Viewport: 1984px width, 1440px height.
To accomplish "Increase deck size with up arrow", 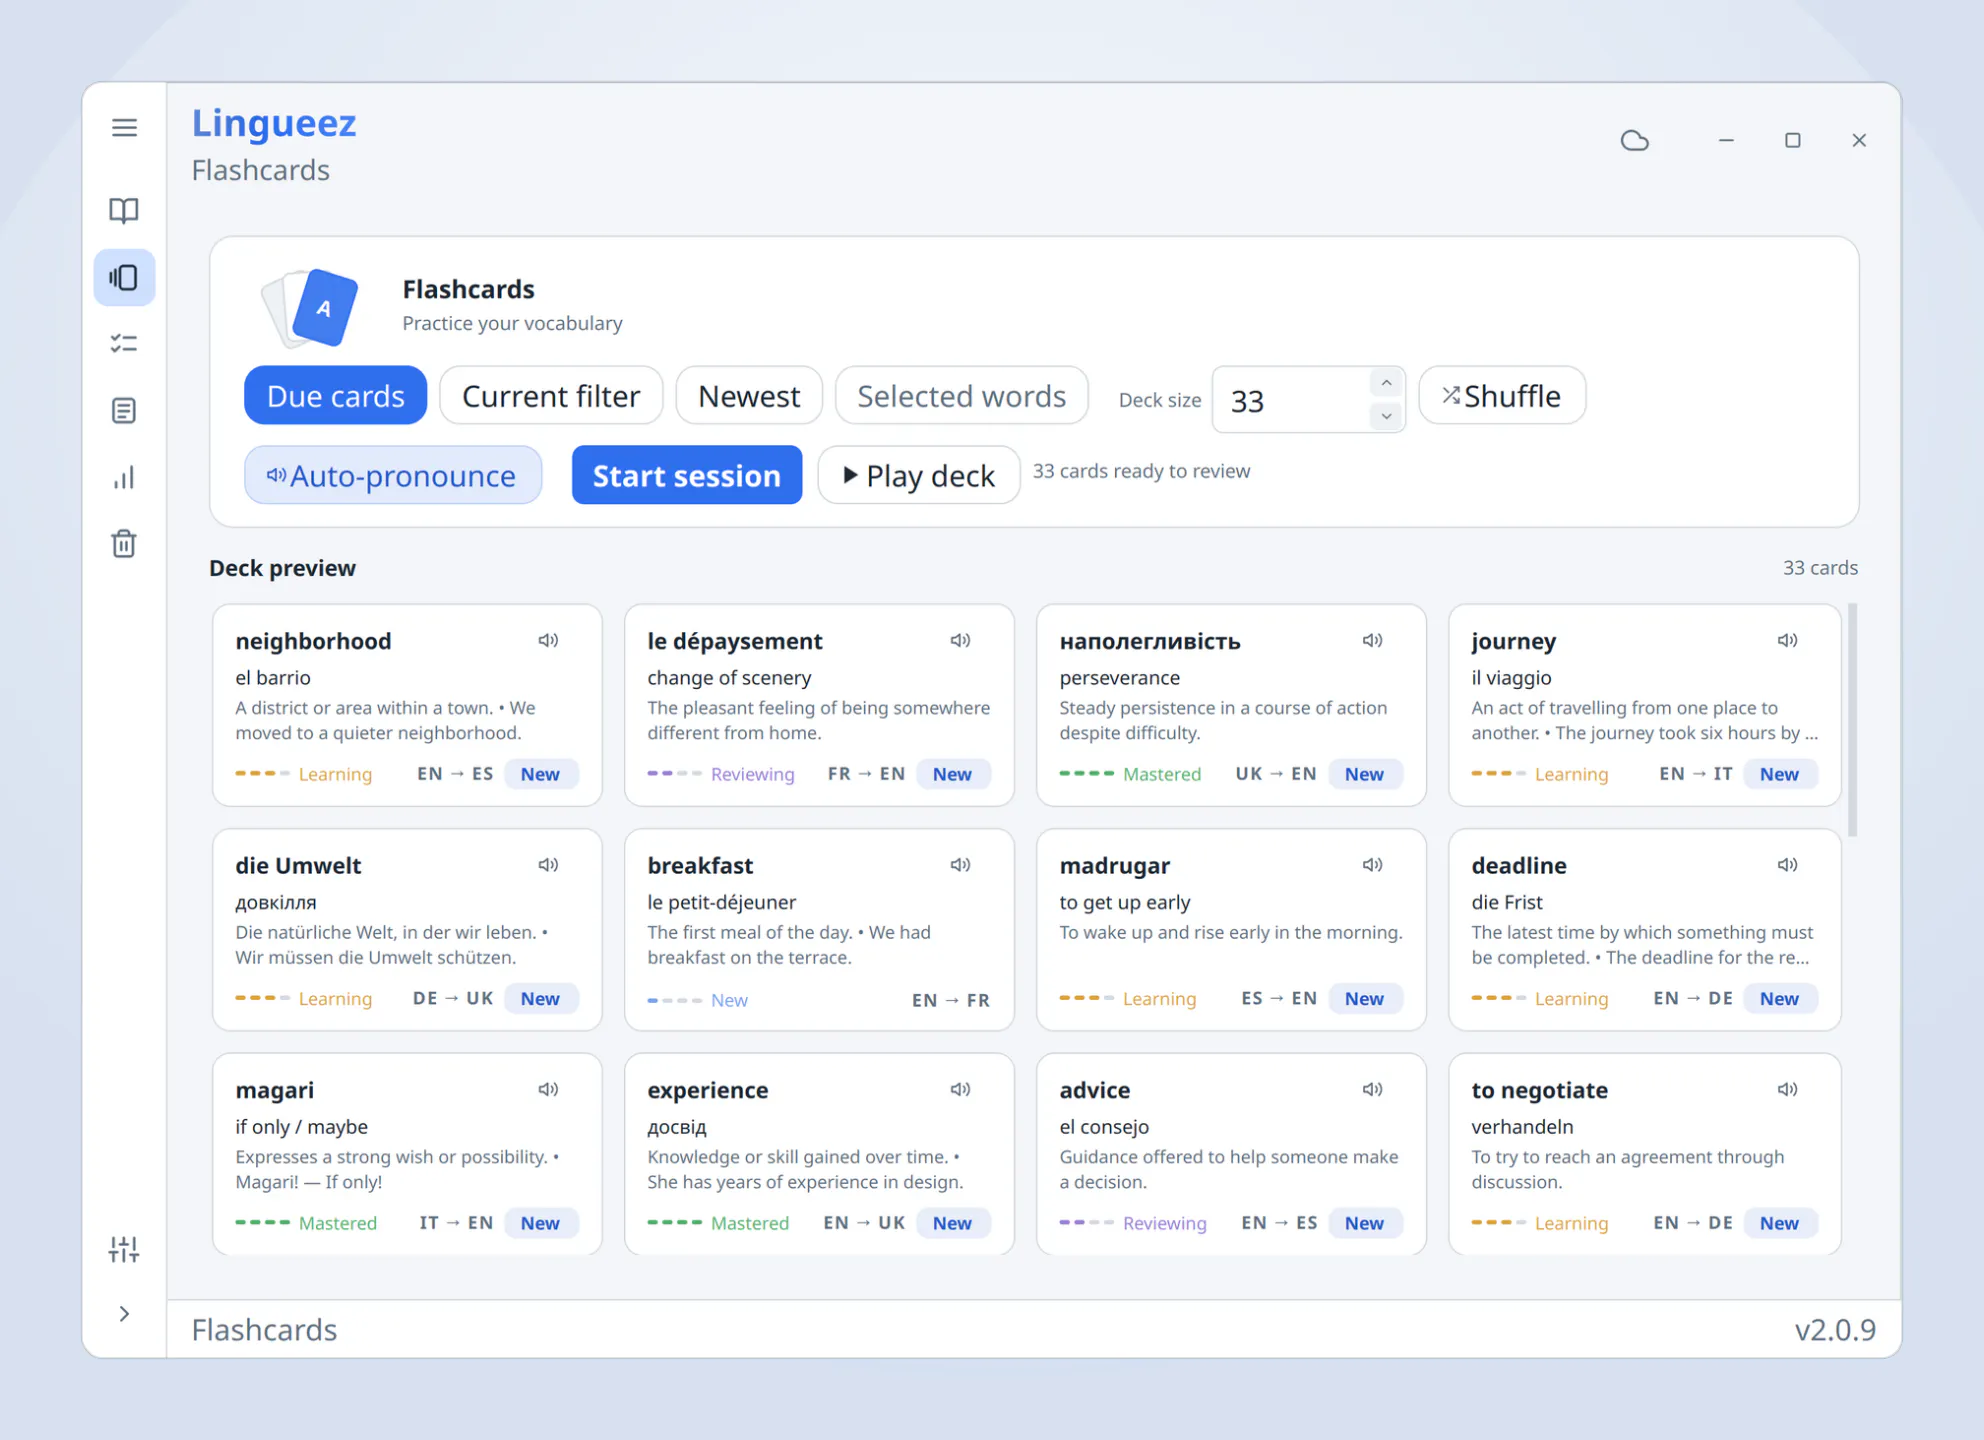I will [x=1386, y=384].
